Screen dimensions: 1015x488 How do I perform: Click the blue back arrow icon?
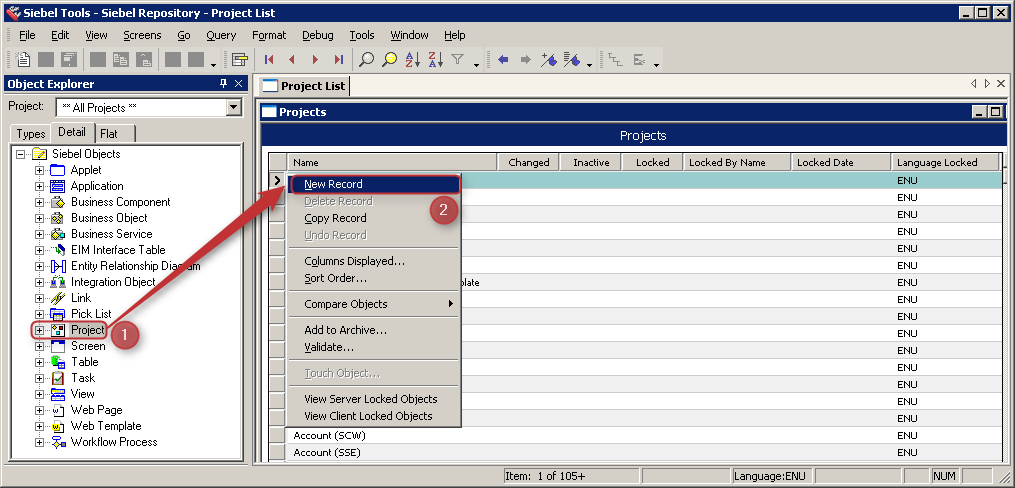(x=503, y=60)
